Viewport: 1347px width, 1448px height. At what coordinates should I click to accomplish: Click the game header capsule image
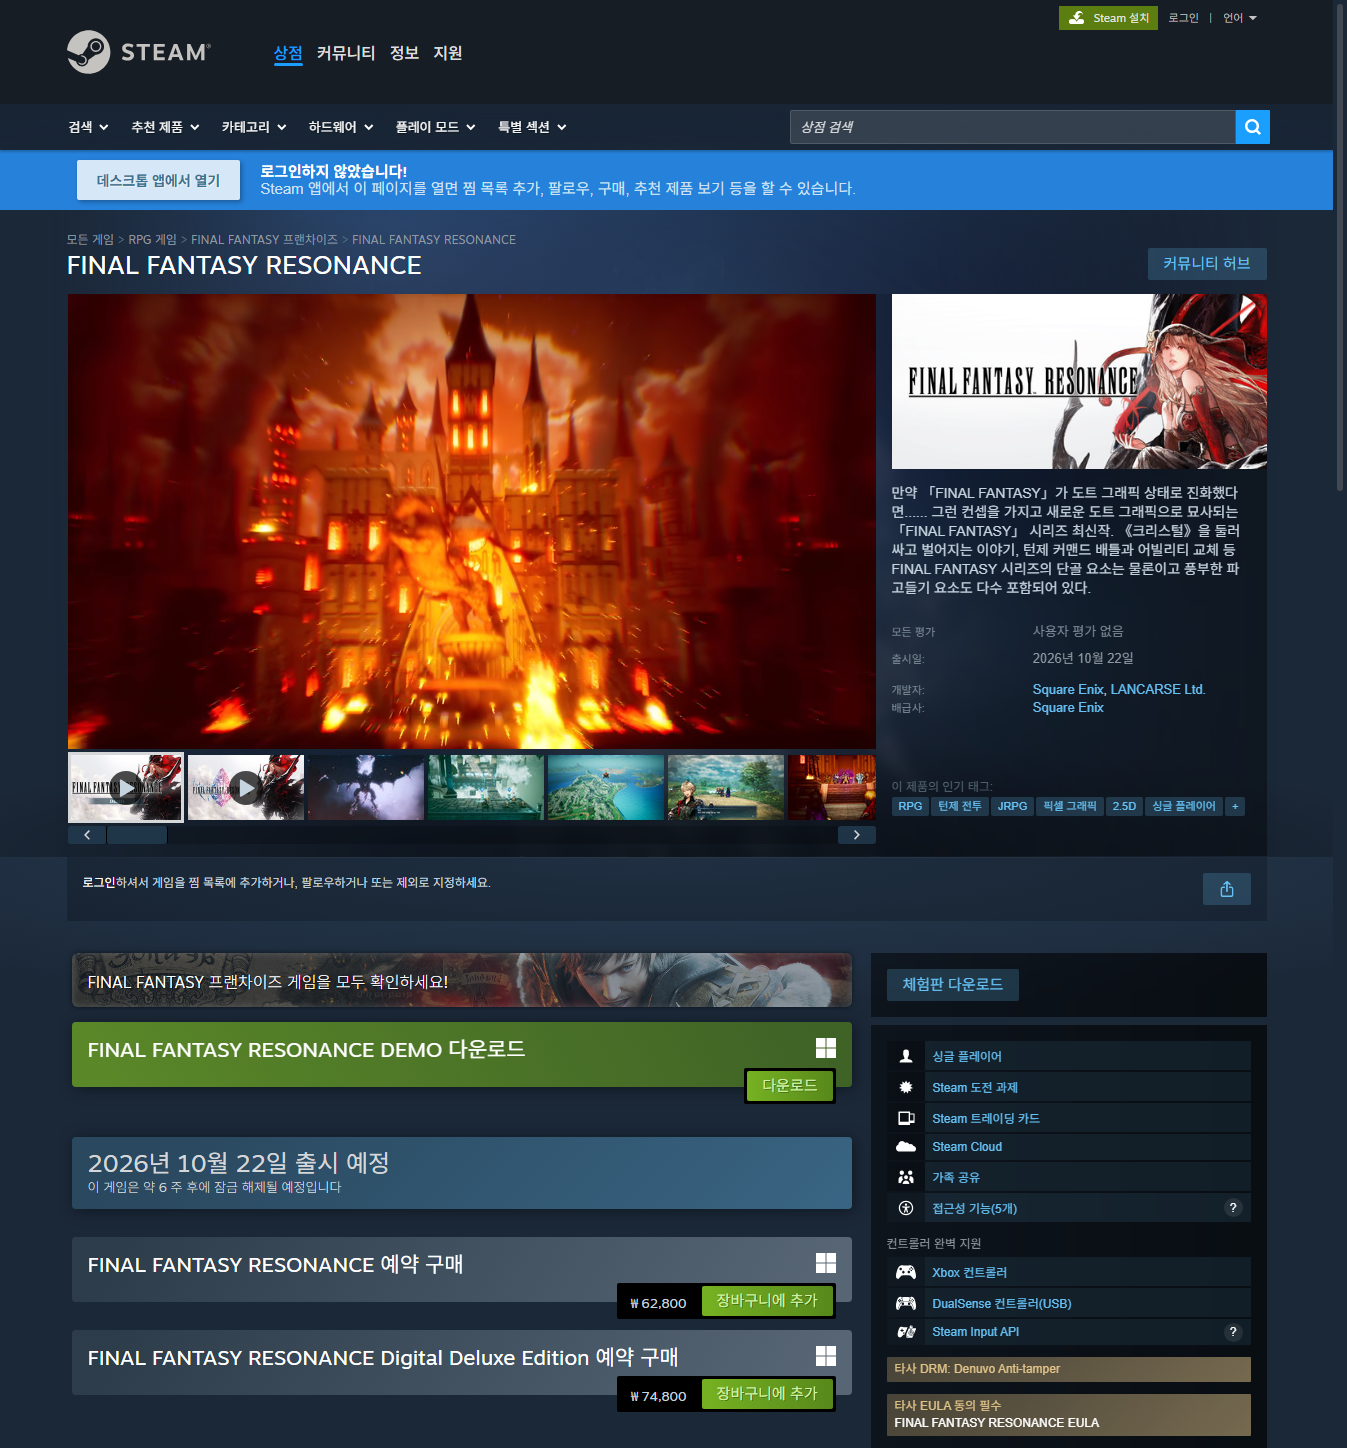1079,381
